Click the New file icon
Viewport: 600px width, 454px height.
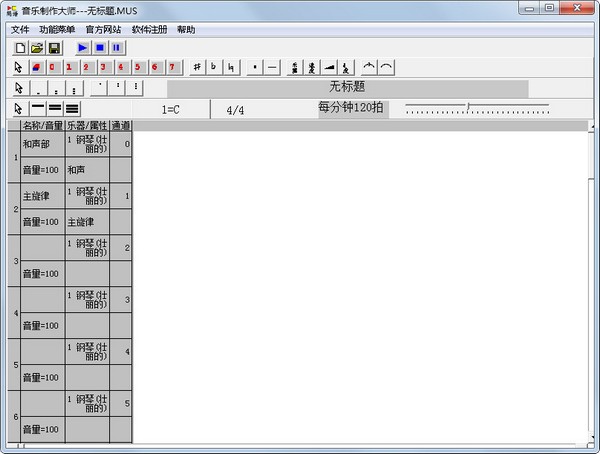[19, 47]
